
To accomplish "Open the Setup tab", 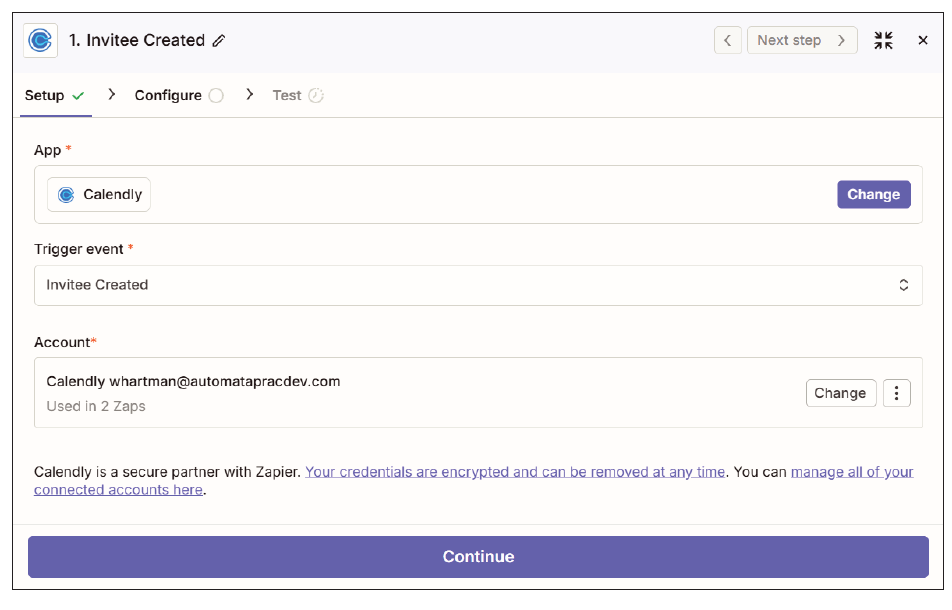I will 55,95.
